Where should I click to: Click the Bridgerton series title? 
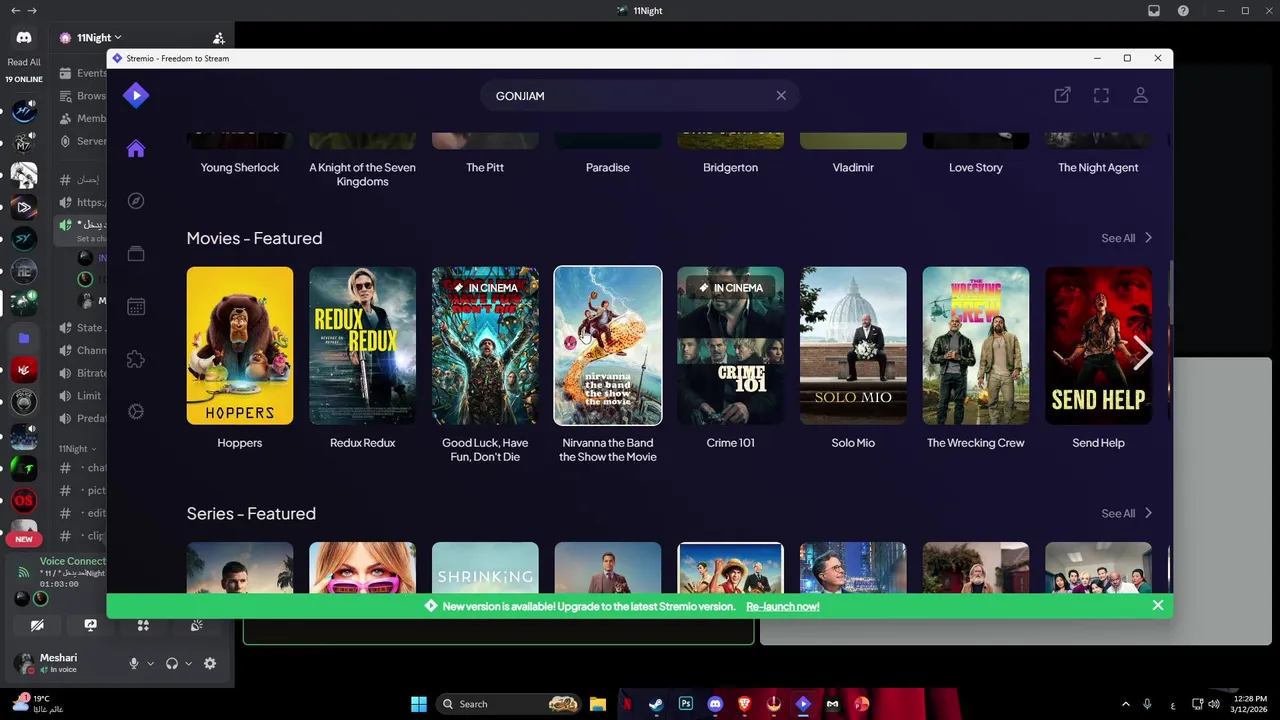click(x=730, y=167)
